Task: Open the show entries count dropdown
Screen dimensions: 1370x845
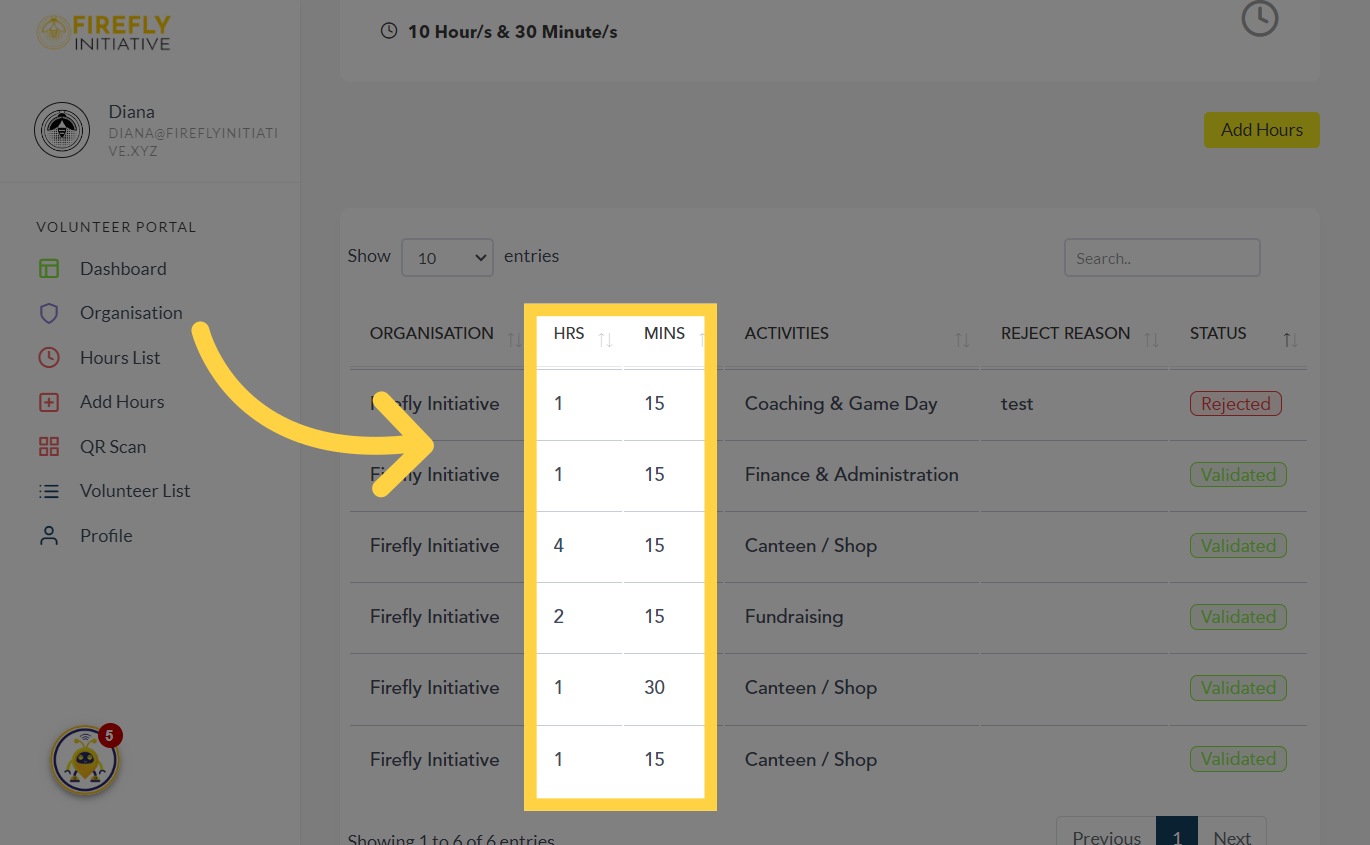Action: click(447, 258)
